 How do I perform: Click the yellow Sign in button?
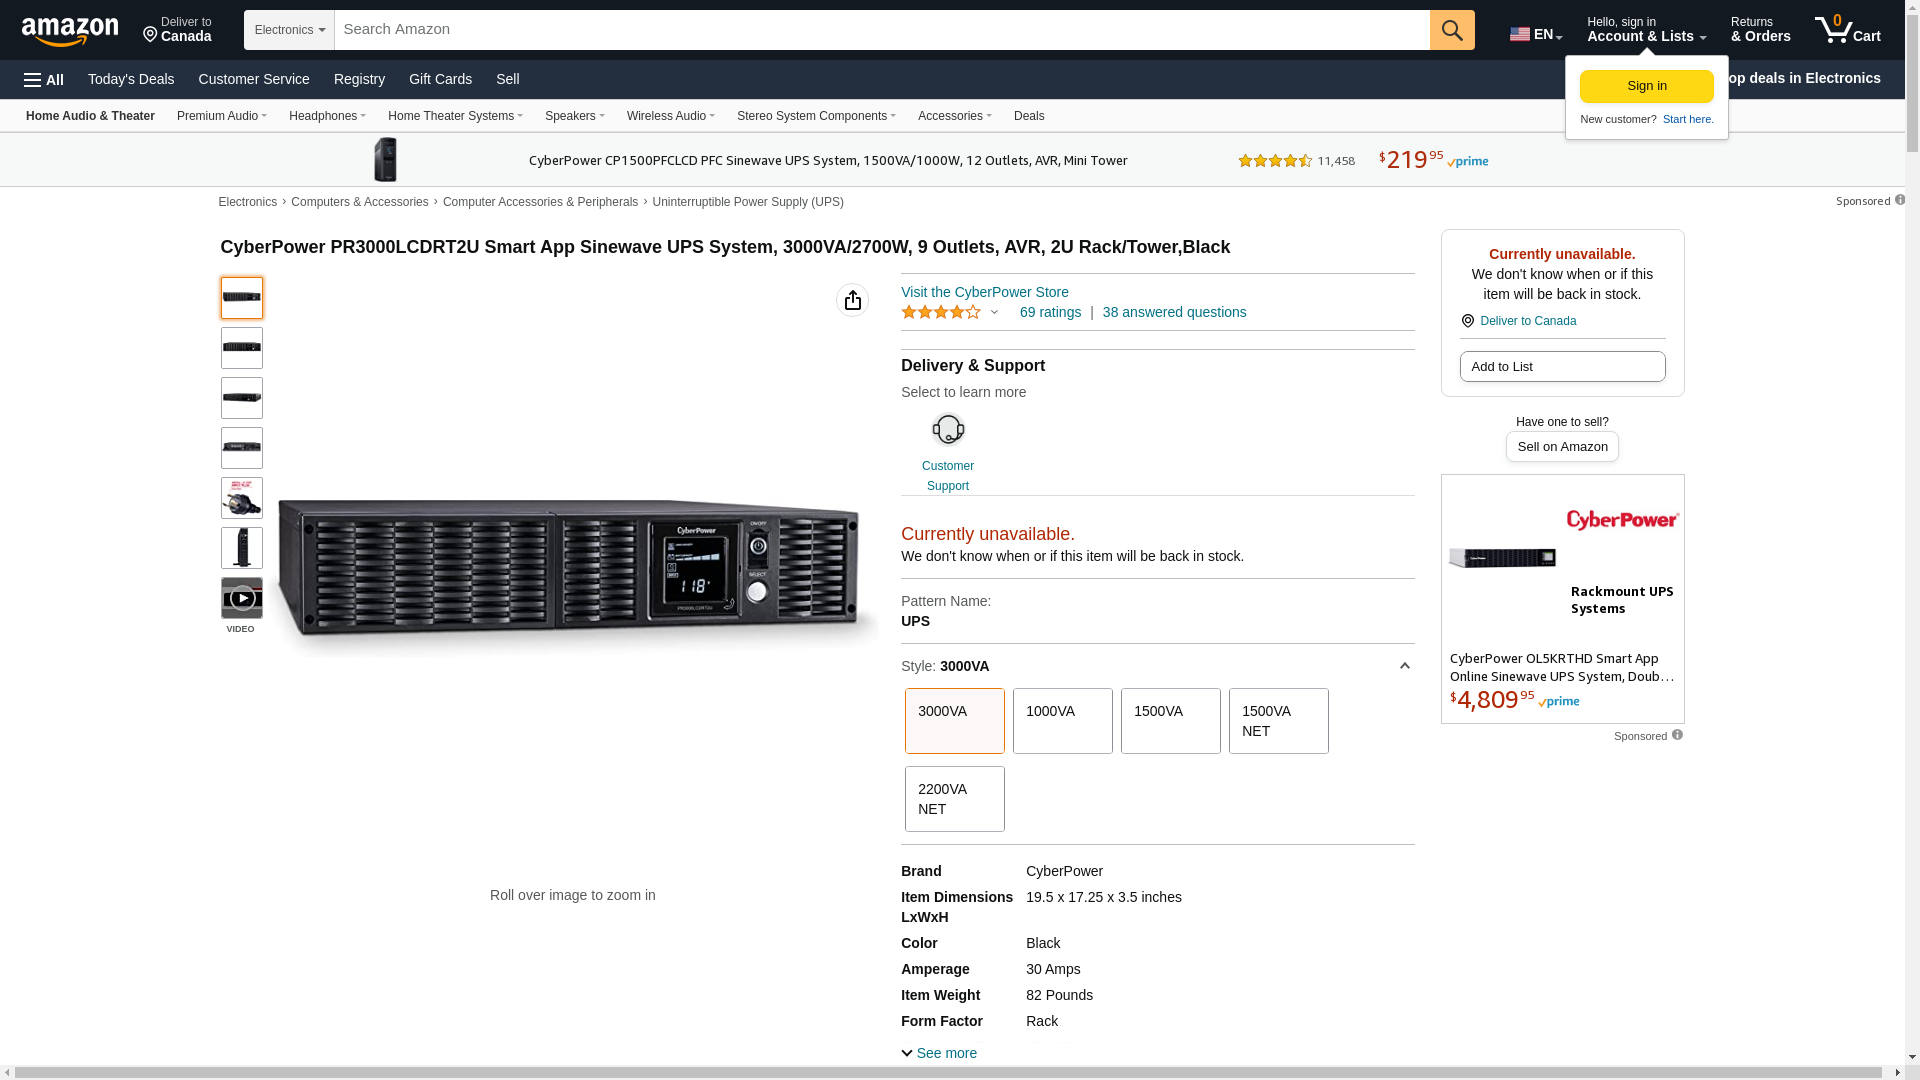(1646, 86)
